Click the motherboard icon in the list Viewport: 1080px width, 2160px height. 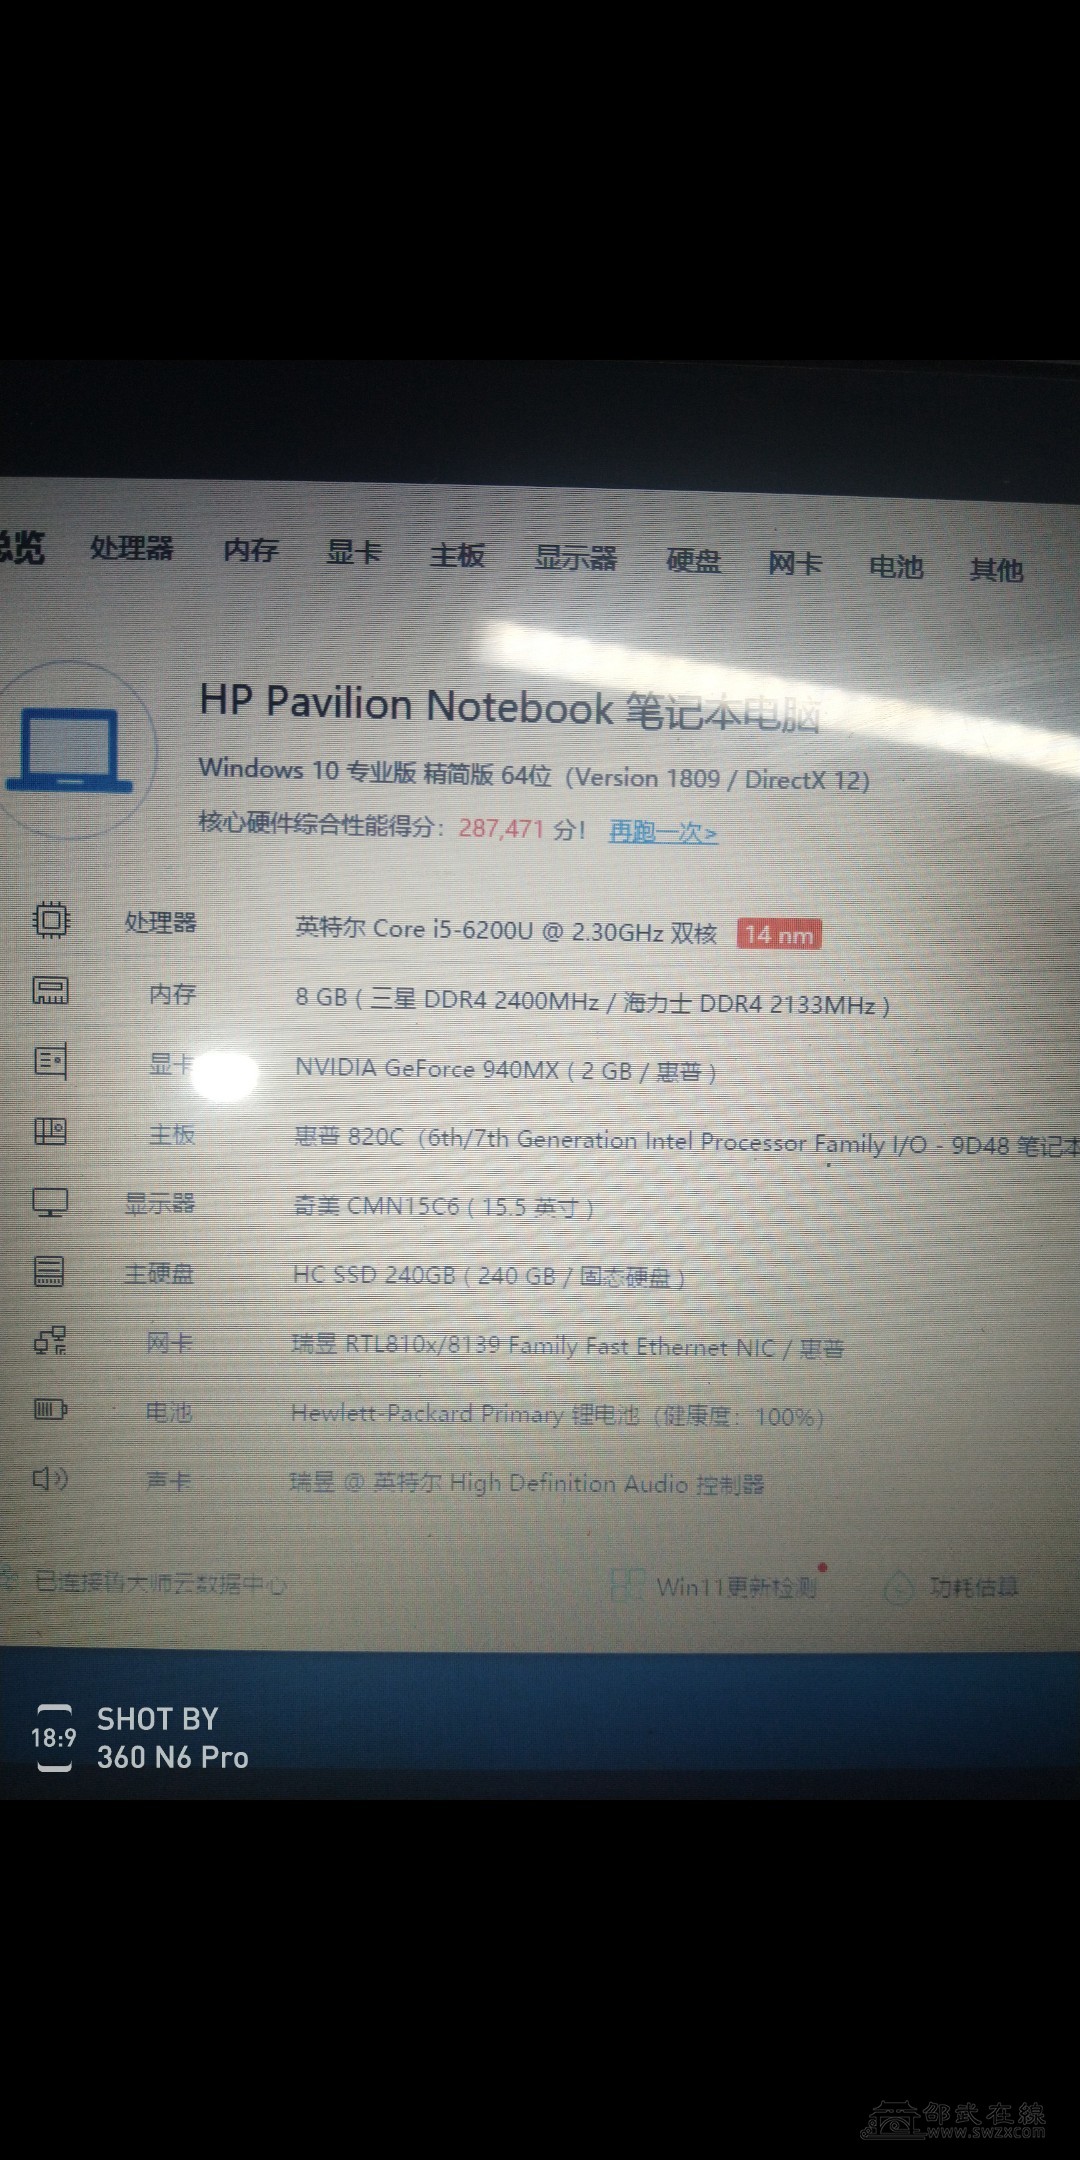click(x=50, y=1131)
